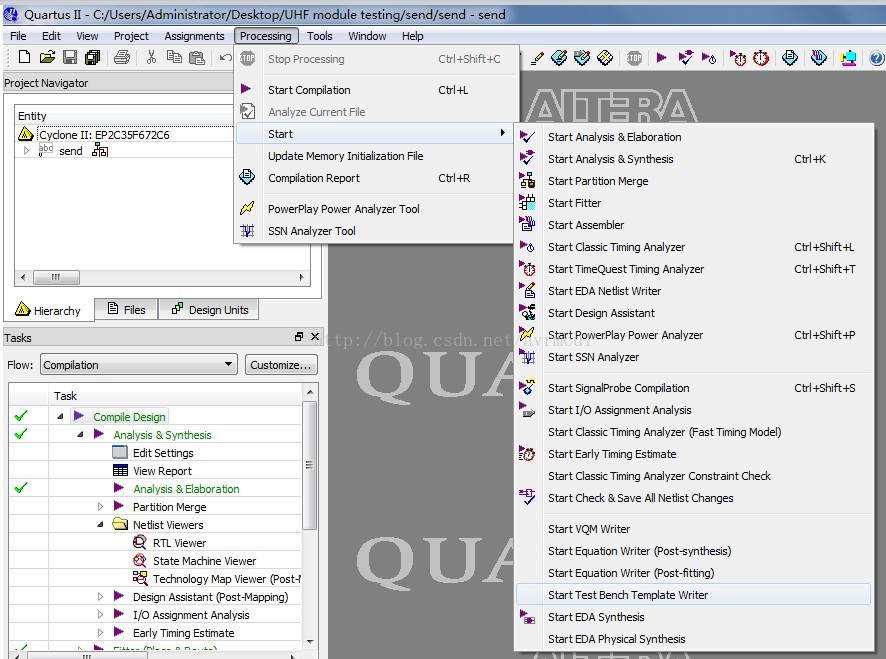Image resolution: width=886 pixels, height=659 pixels.
Task: Choose Start Test Bench Template Writer
Action: pyautogui.click(x=693, y=595)
